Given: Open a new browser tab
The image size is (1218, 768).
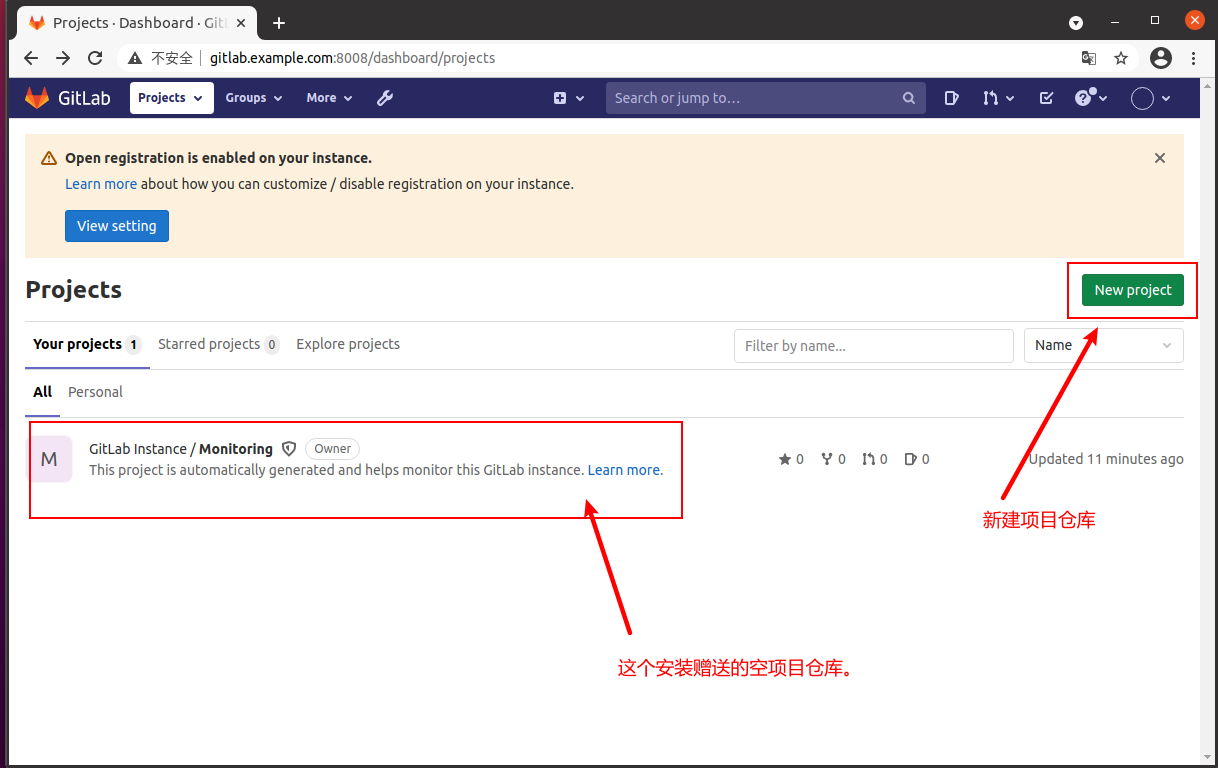Looking at the screenshot, I should coord(279,23).
